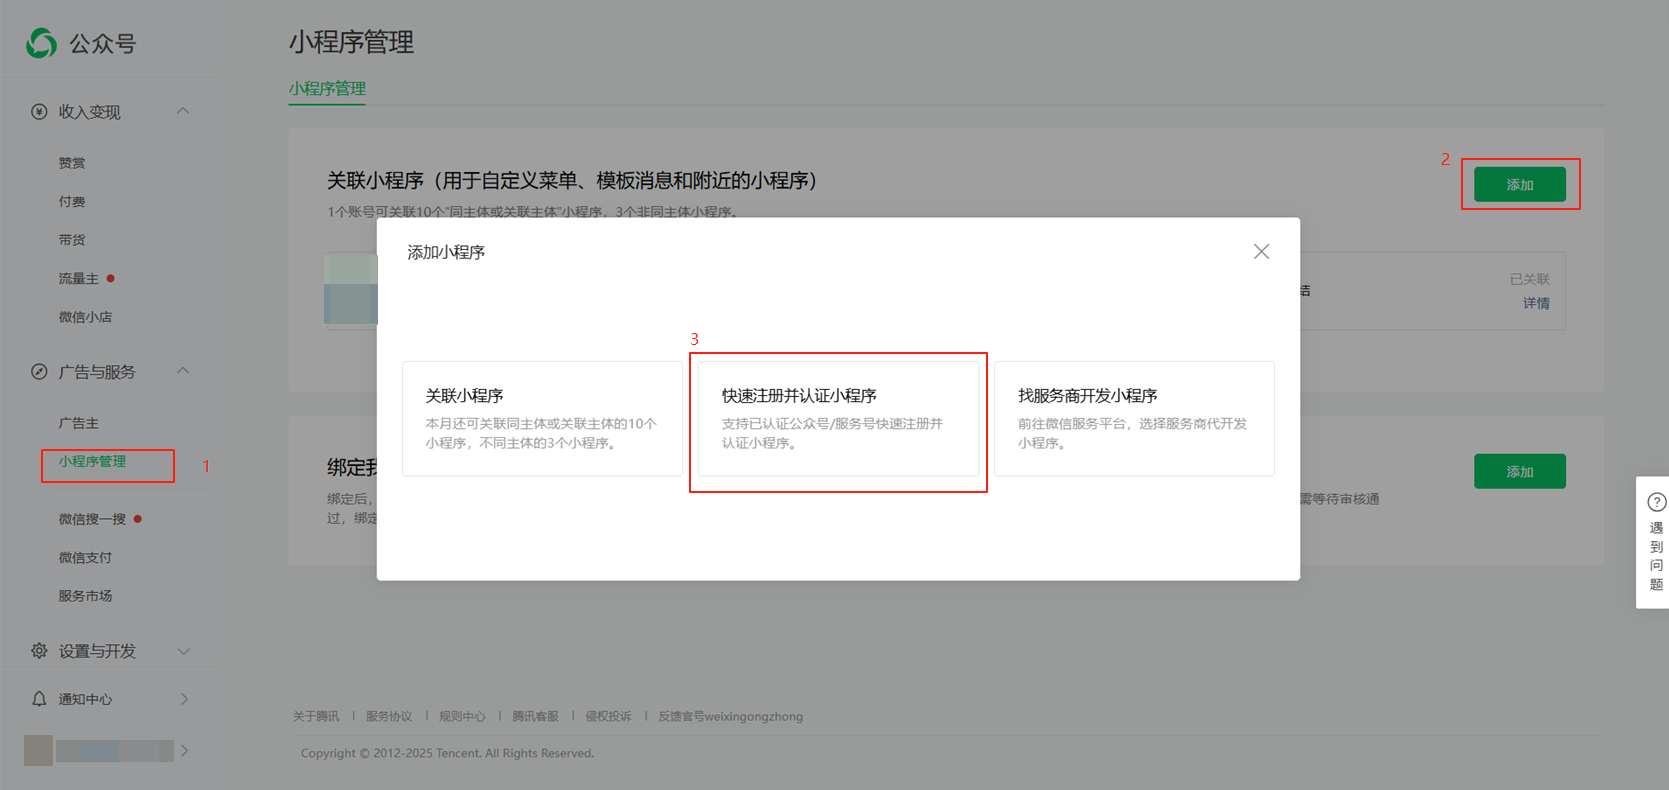Viewport: 1669px width, 790px height.
Task: Click the 广告与服务 compass icon
Action: pos(39,371)
